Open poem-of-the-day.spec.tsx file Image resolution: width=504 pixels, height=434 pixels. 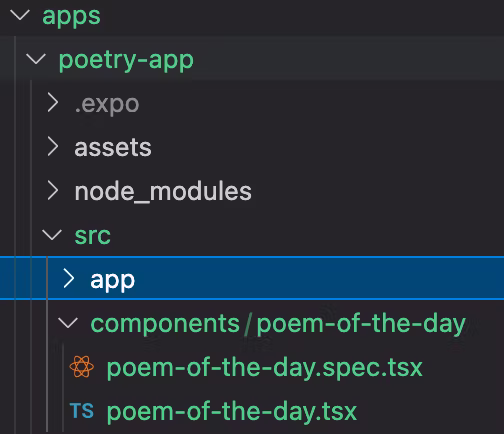tap(264, 368)
